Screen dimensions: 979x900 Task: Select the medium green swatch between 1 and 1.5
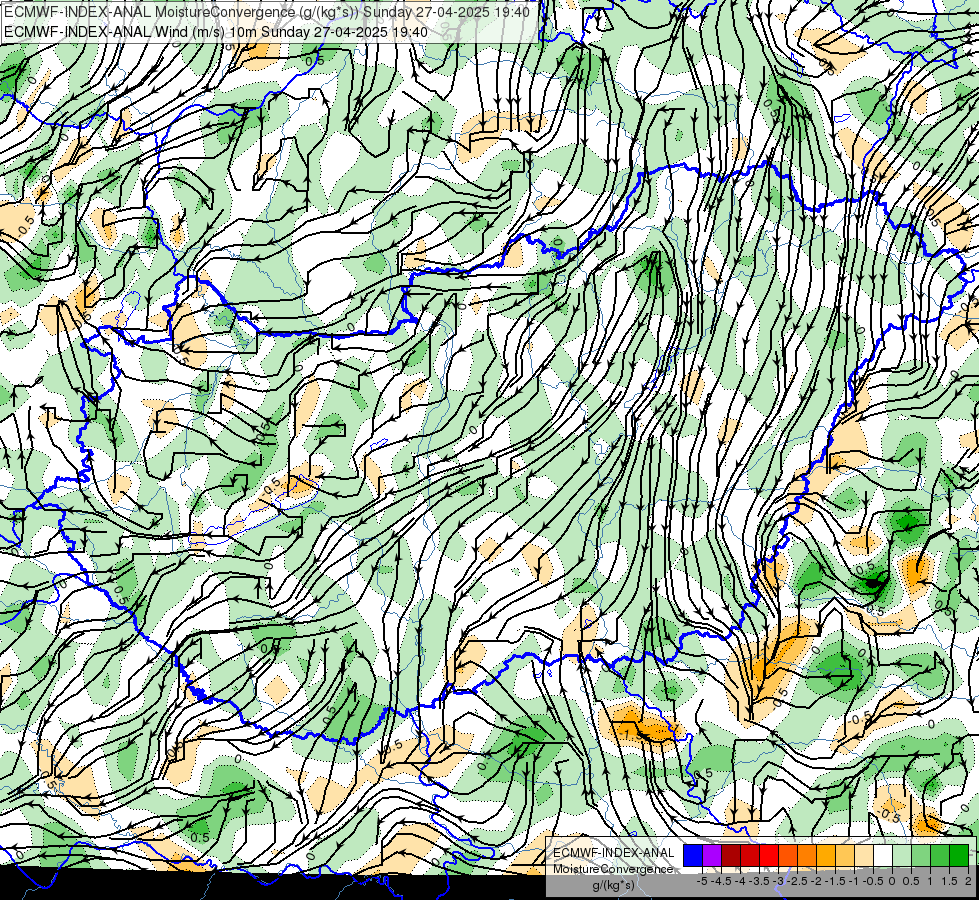pyautogui.click(x=940, y=856)
